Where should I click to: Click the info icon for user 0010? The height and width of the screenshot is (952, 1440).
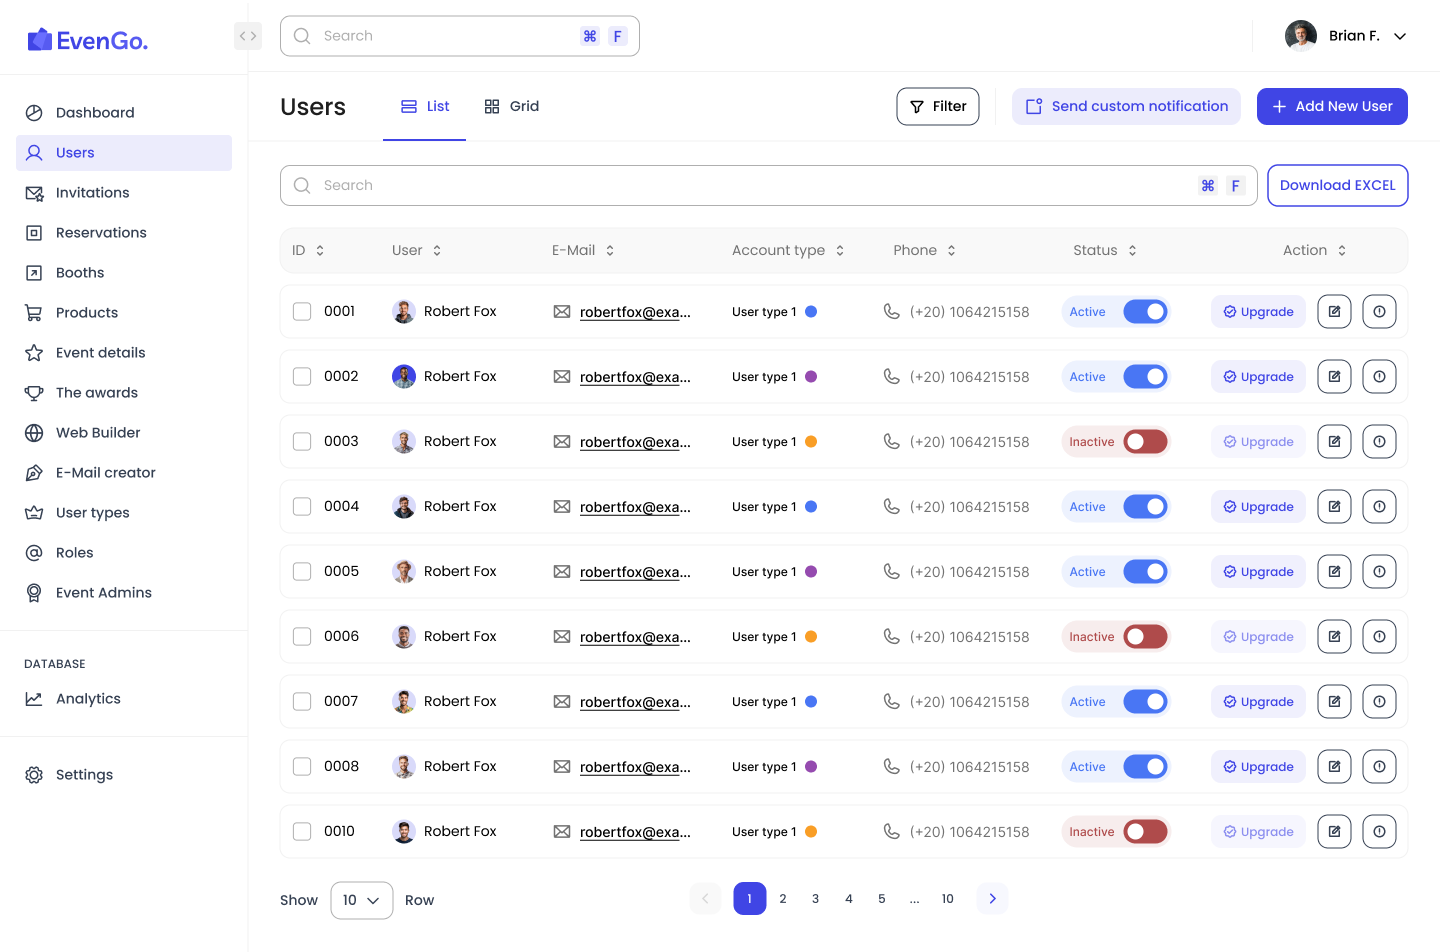pos(1379,832)
